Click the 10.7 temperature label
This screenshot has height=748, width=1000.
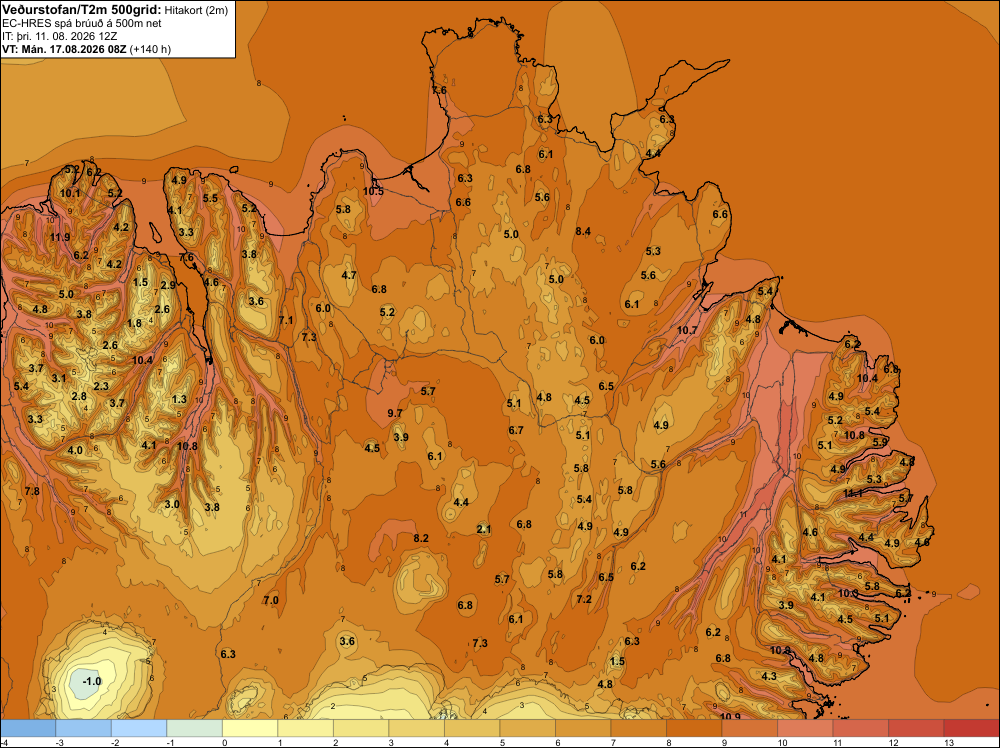click(x=687, y=330)
